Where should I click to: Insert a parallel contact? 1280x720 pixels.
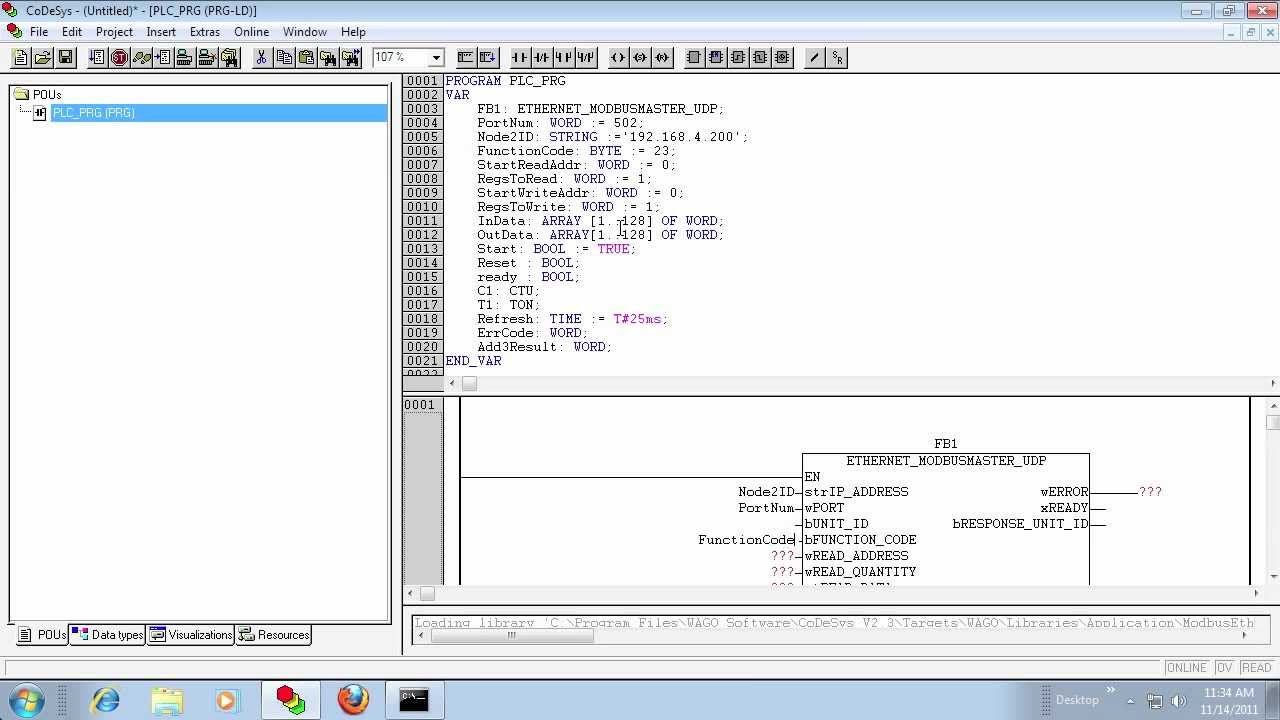point(564,58)
